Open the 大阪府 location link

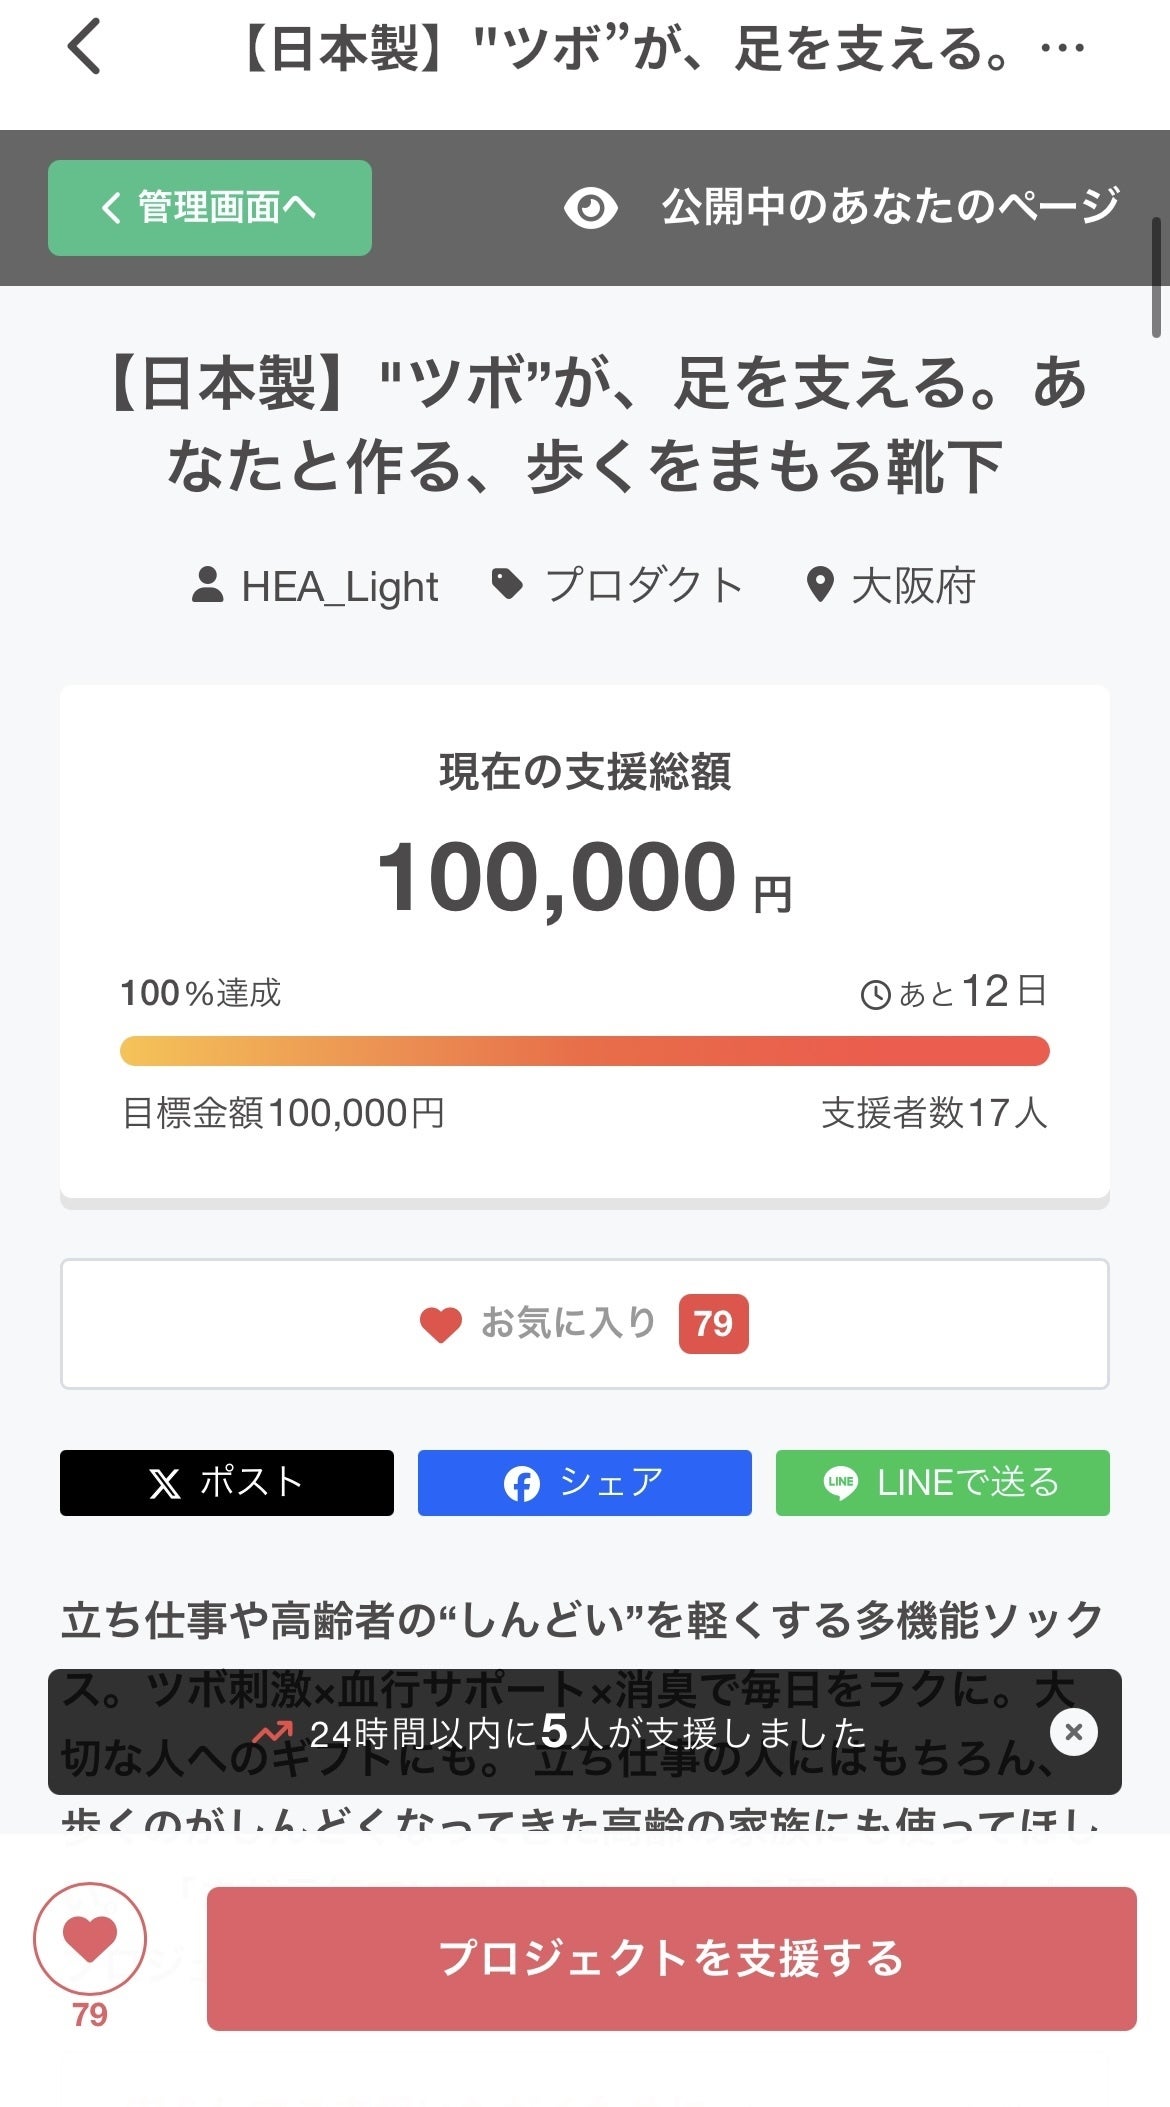point(912,586)
